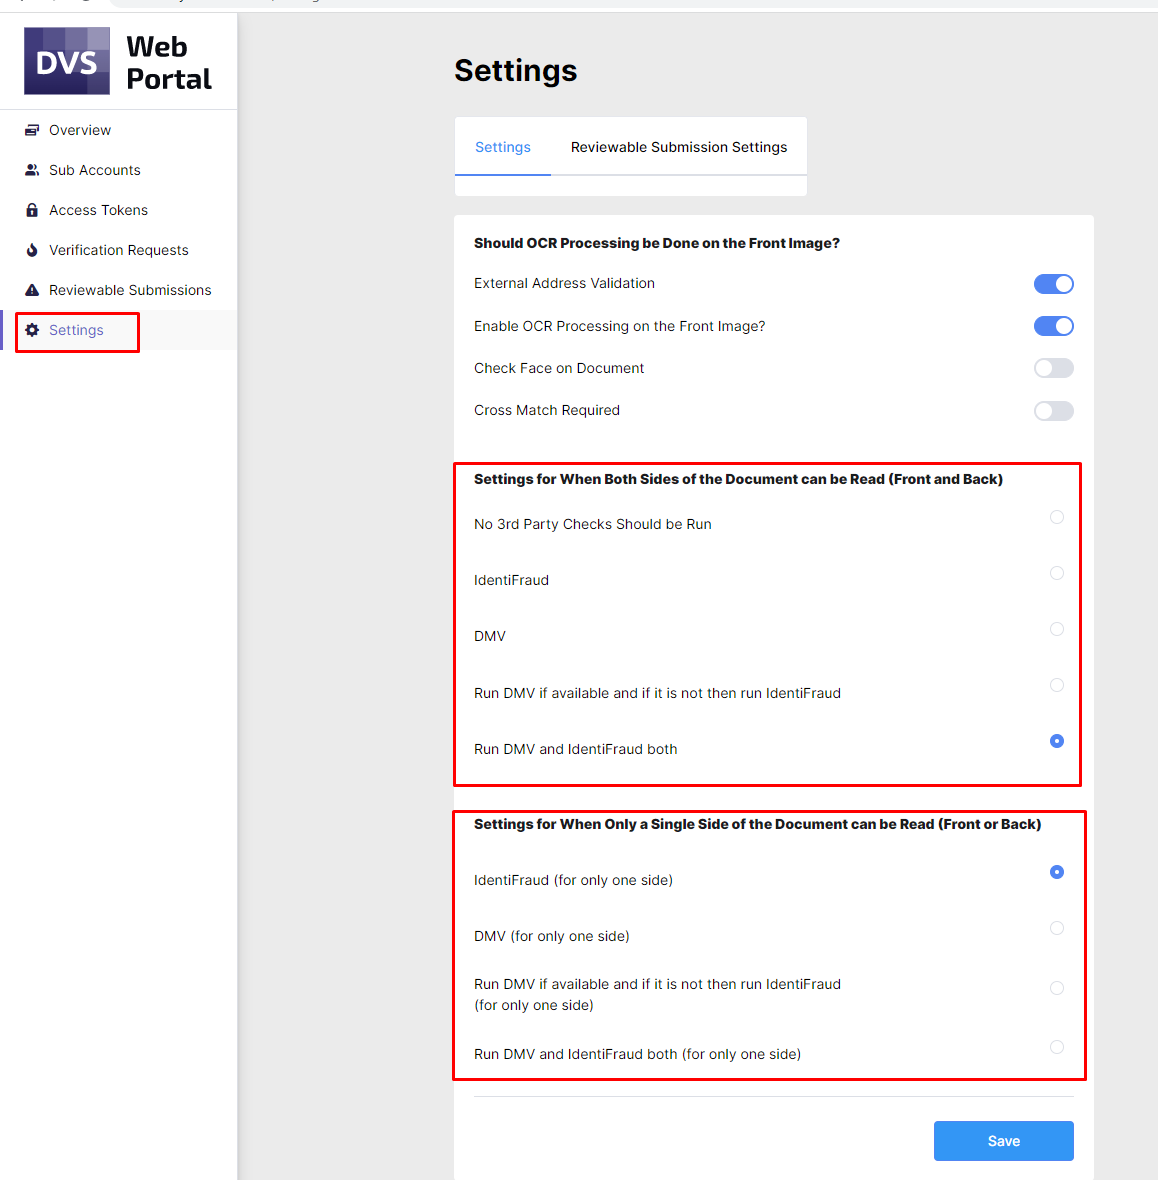The image size is (1158, 1180).
Task: Click the Settings gear icon
Action: [x=32, y=330]
